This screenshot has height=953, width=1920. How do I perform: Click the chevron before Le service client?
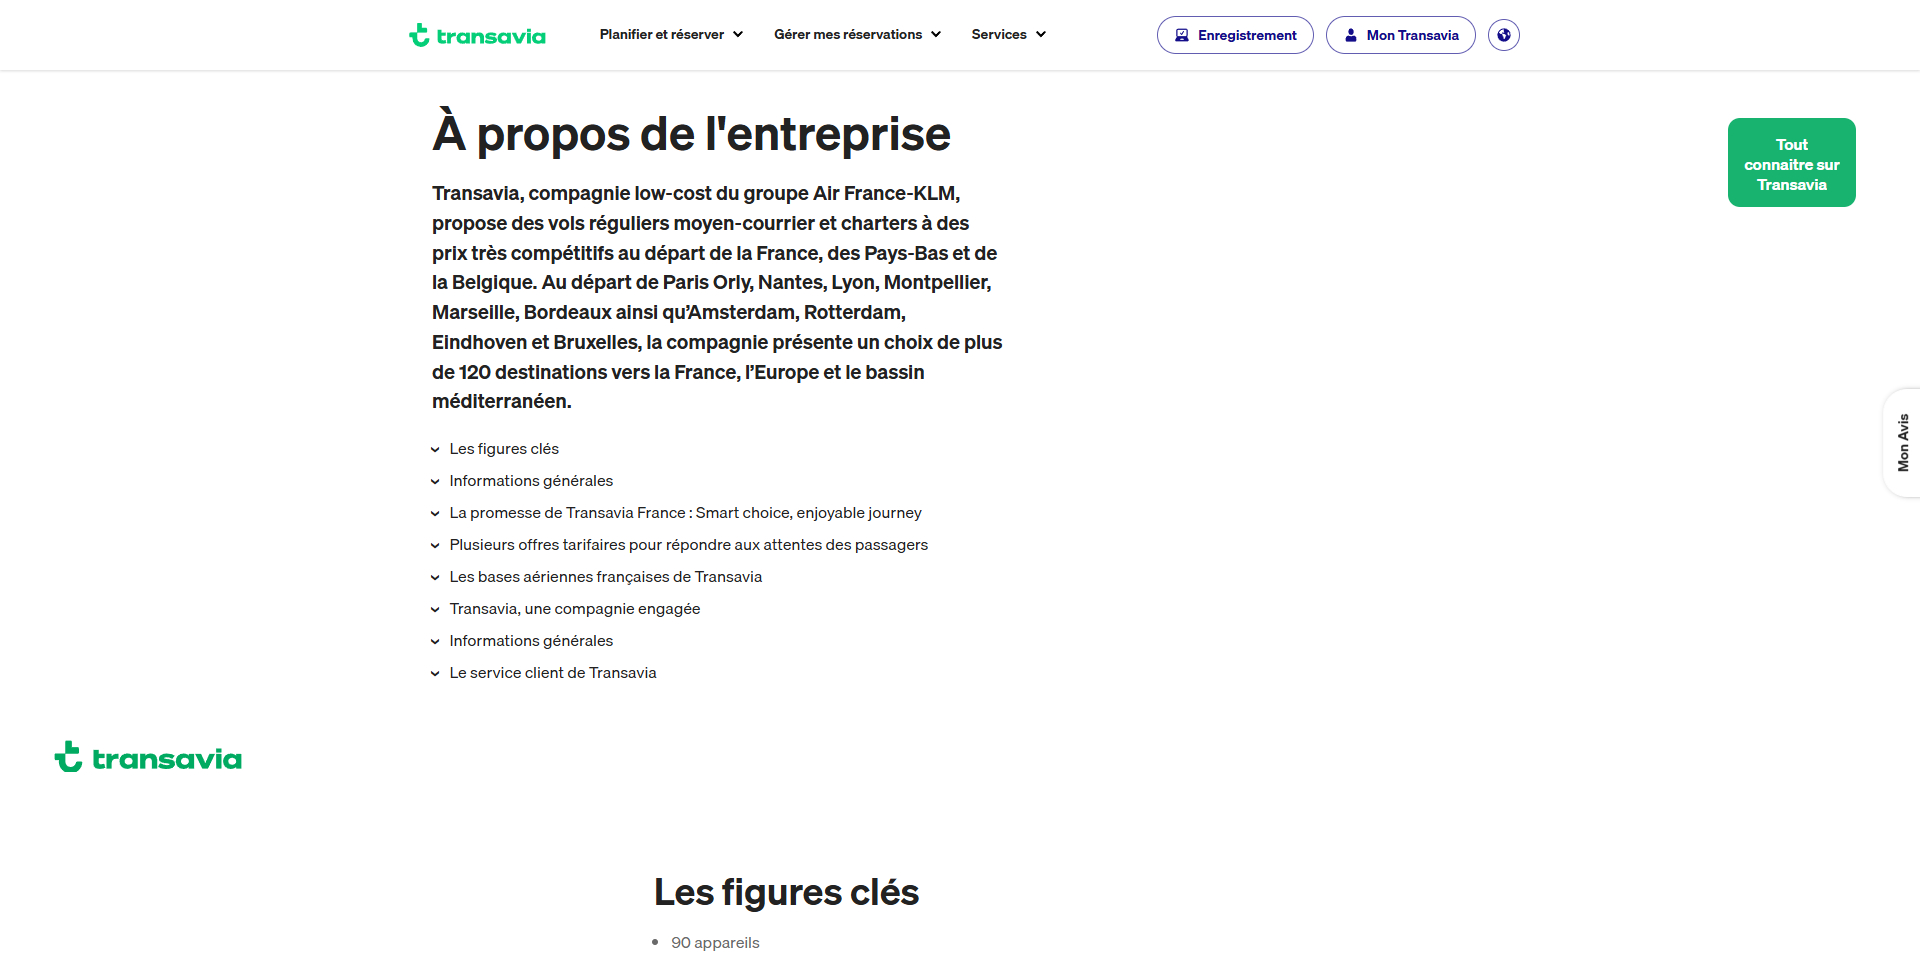tap(435, 674)
